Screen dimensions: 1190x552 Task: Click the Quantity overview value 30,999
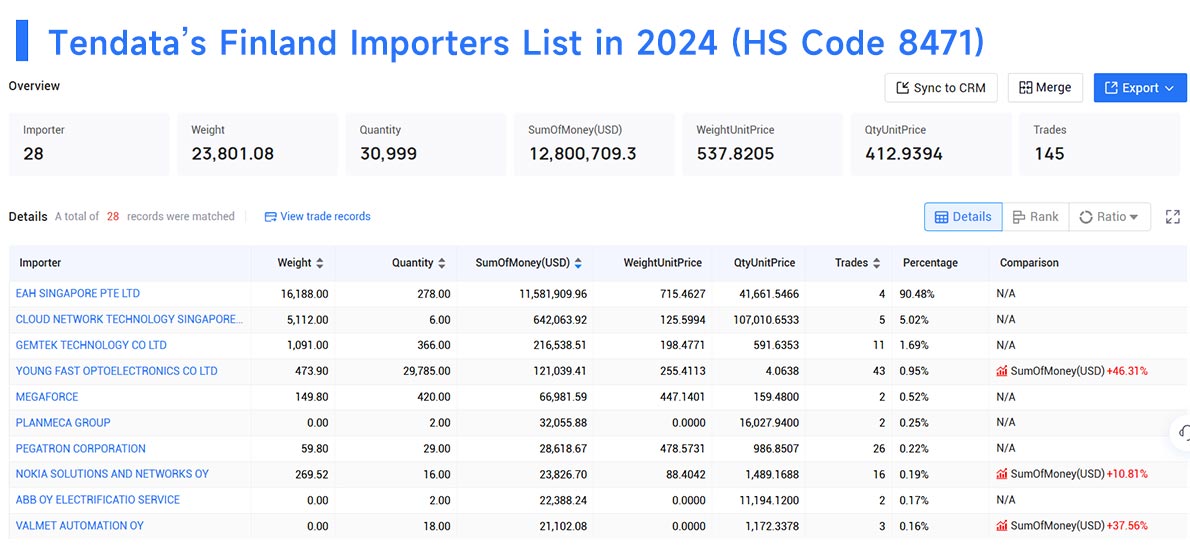click(x=388, y=154)
